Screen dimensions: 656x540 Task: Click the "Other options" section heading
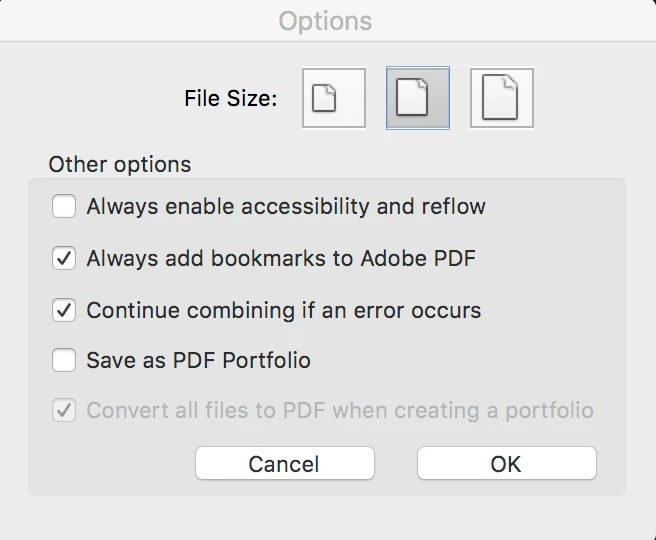[120, 164]
